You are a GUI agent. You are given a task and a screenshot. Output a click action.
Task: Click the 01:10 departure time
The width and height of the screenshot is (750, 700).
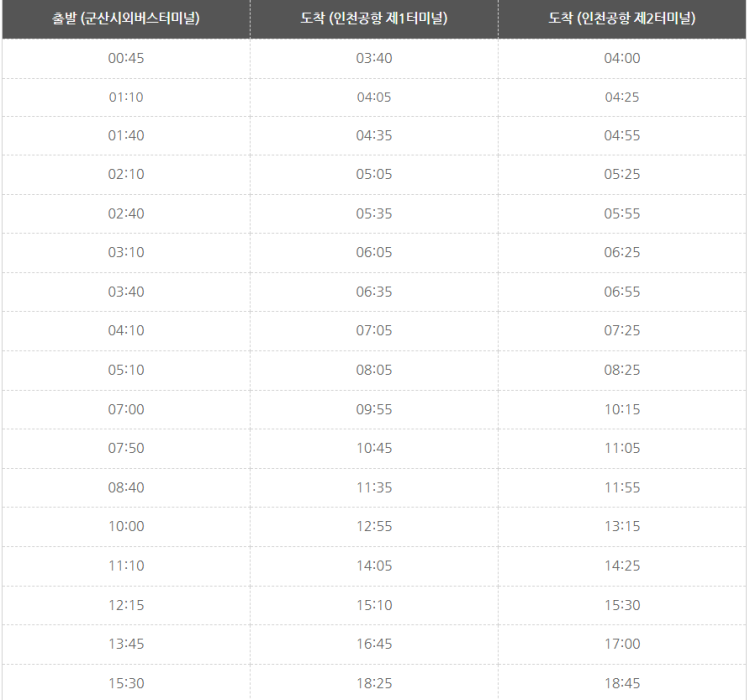pyautogui.click(x=126, y=97)
